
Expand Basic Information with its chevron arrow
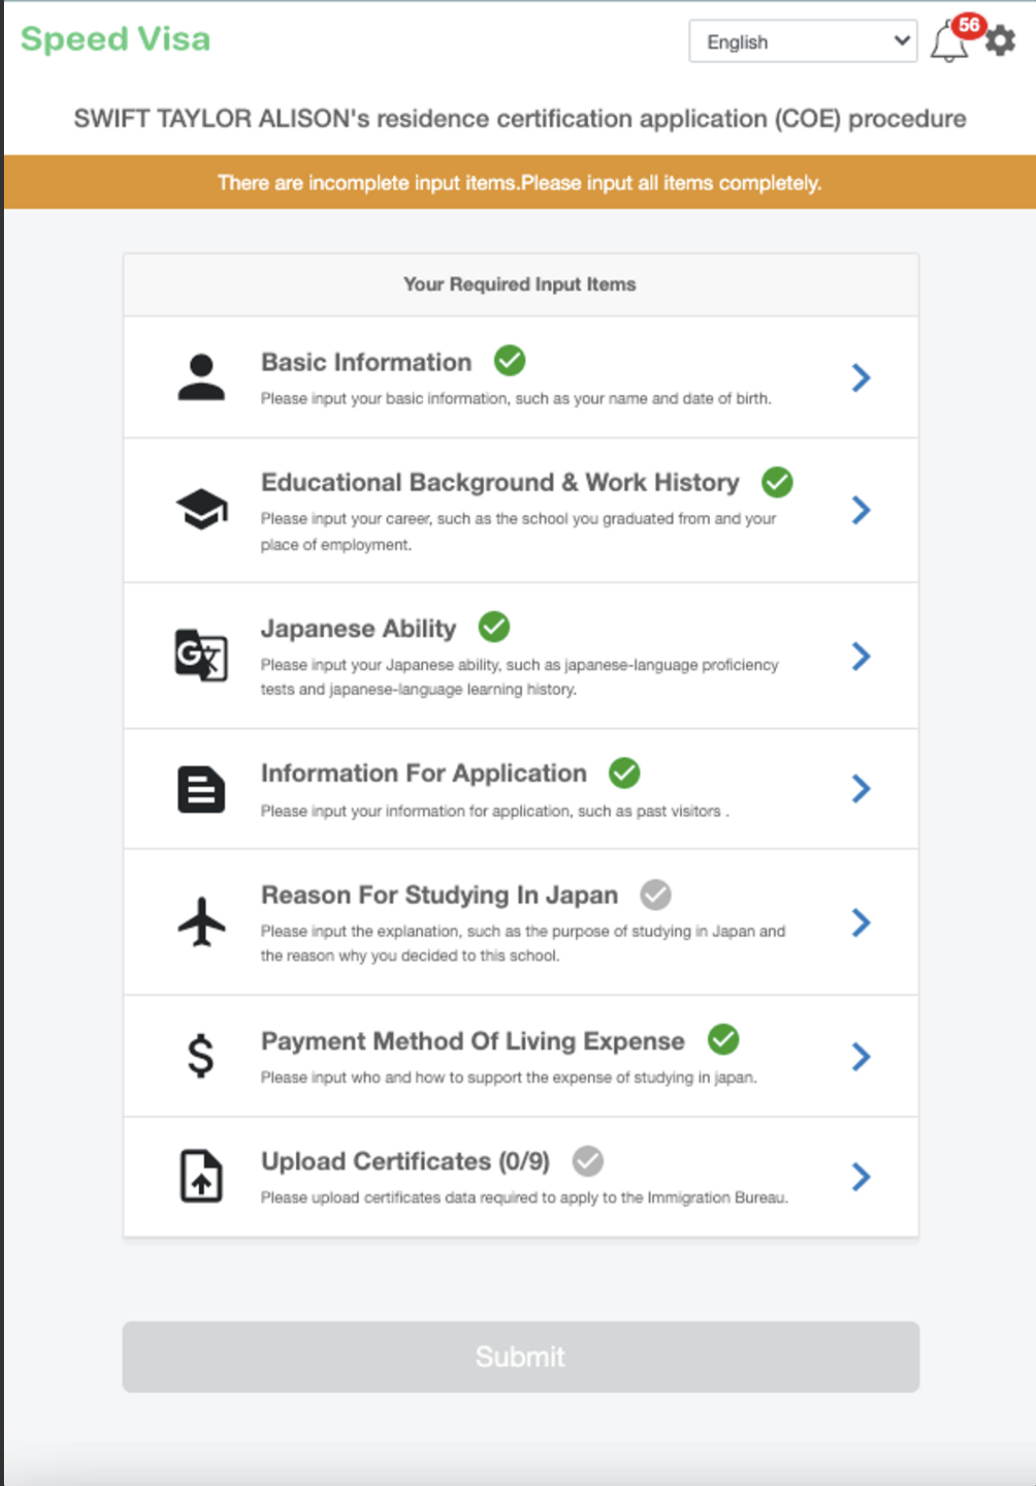(861, 377)
